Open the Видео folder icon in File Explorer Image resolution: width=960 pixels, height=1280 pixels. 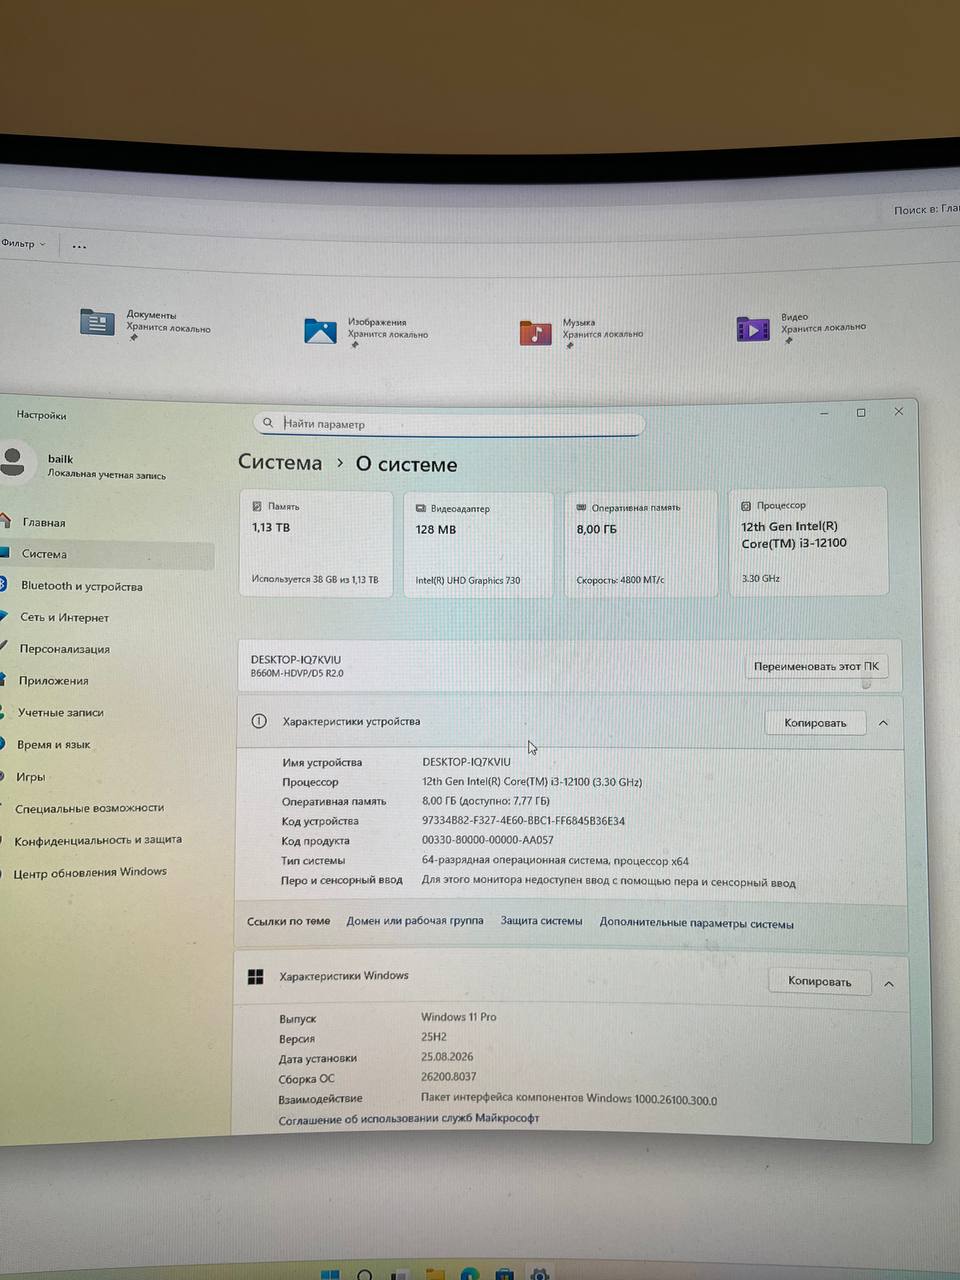(x=753, y=328)
